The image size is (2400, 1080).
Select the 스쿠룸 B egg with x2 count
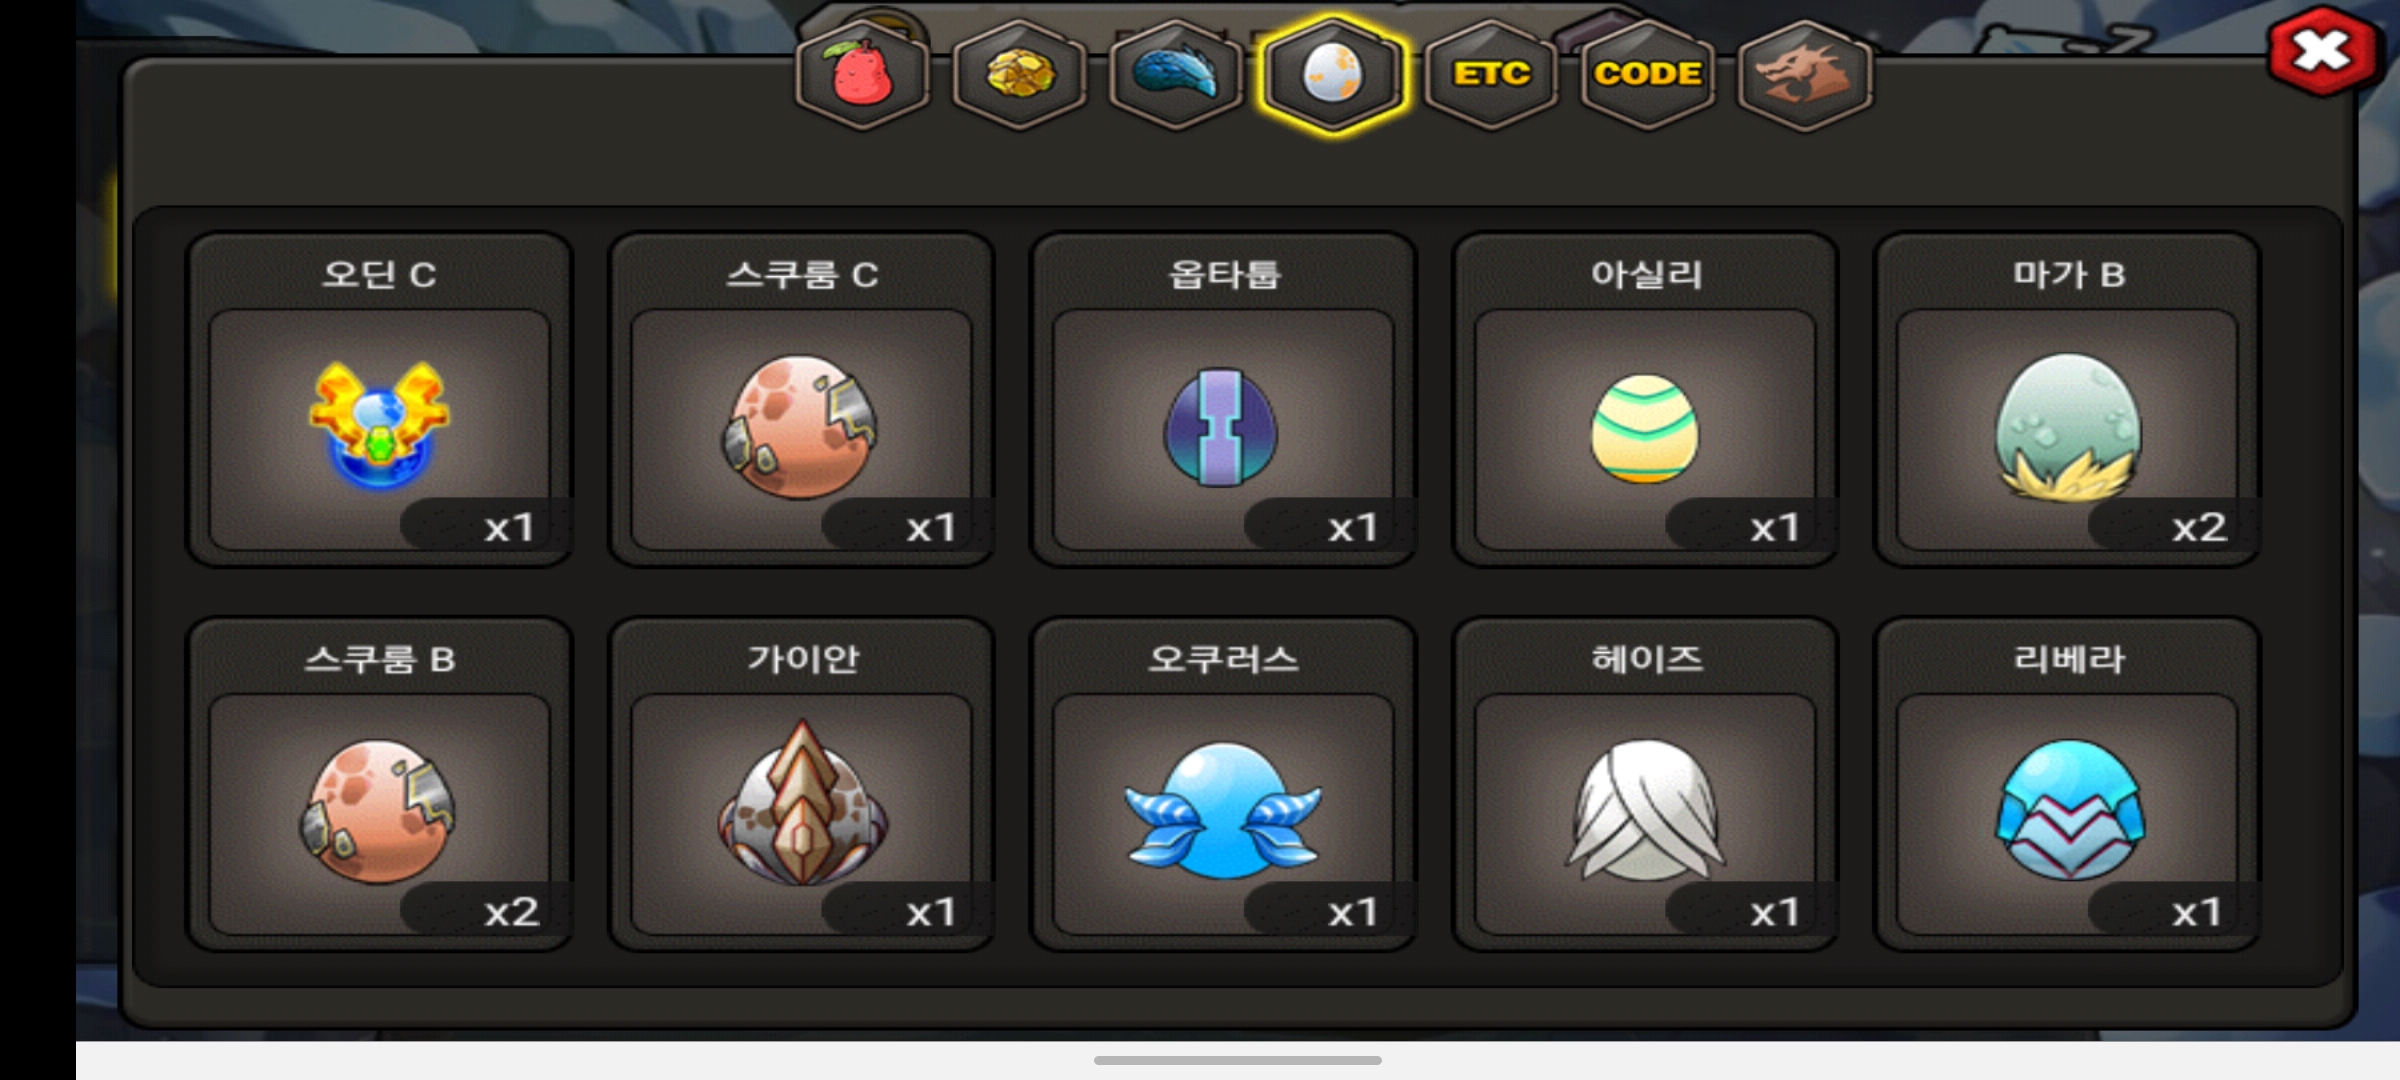[x=380, y=785]
